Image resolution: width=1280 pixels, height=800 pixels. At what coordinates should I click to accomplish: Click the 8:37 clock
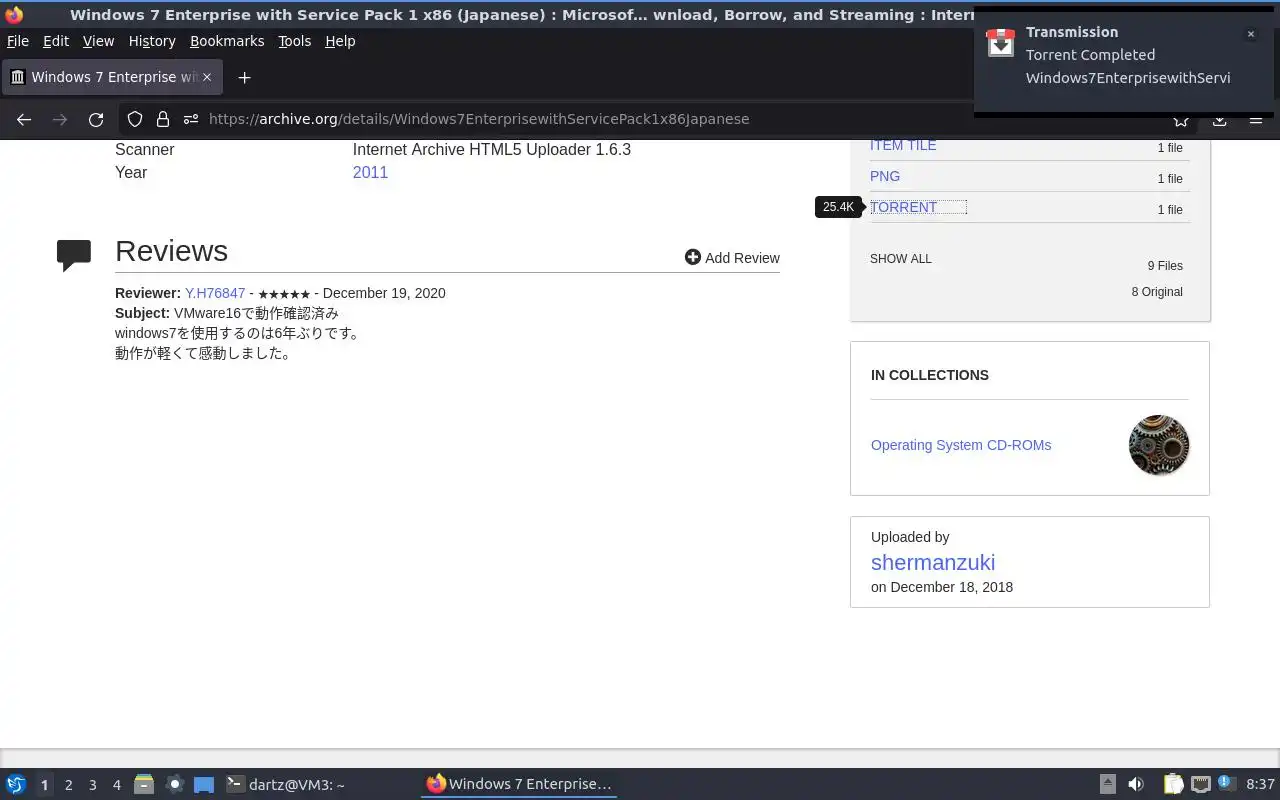point(1260,784)
